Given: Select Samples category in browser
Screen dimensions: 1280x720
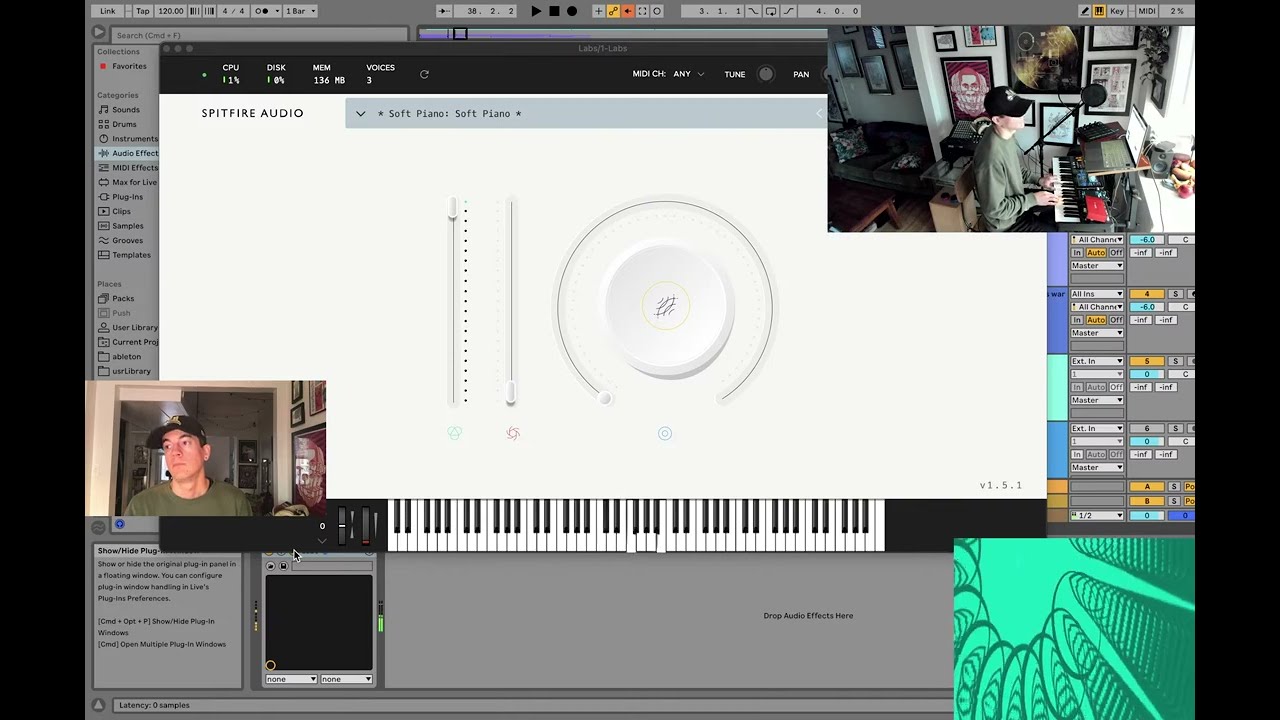Looking at the screenshot, I should [x=127, y=226].
